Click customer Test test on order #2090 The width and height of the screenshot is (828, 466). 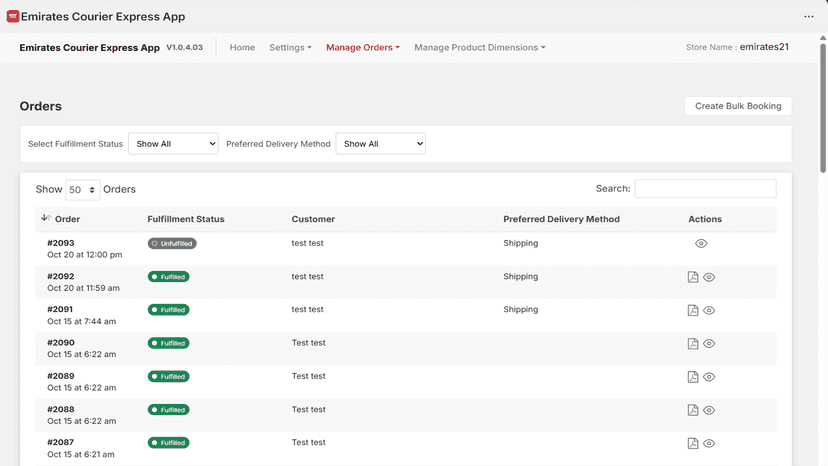(x=308, y=343)
